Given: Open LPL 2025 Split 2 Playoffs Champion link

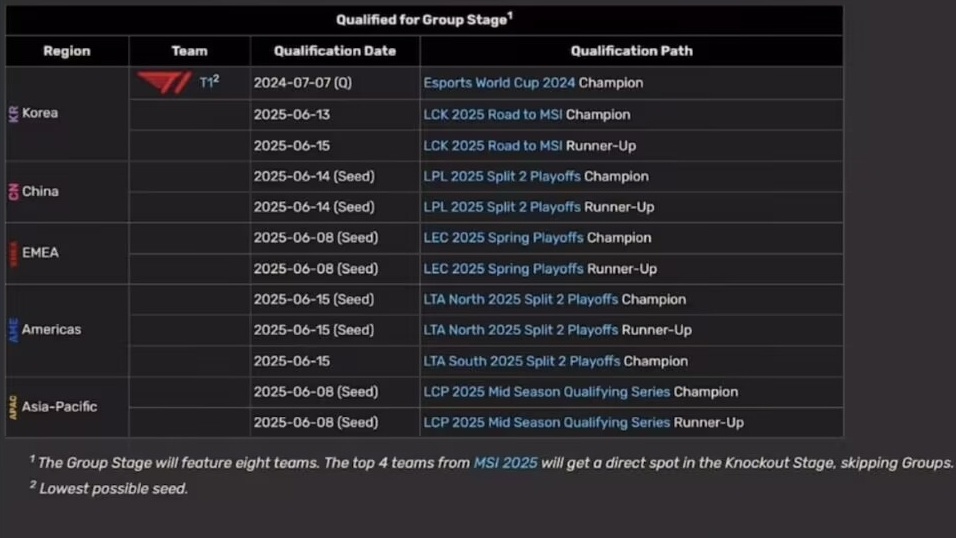Looking at the screenshot, I should (x=502, y=176).
